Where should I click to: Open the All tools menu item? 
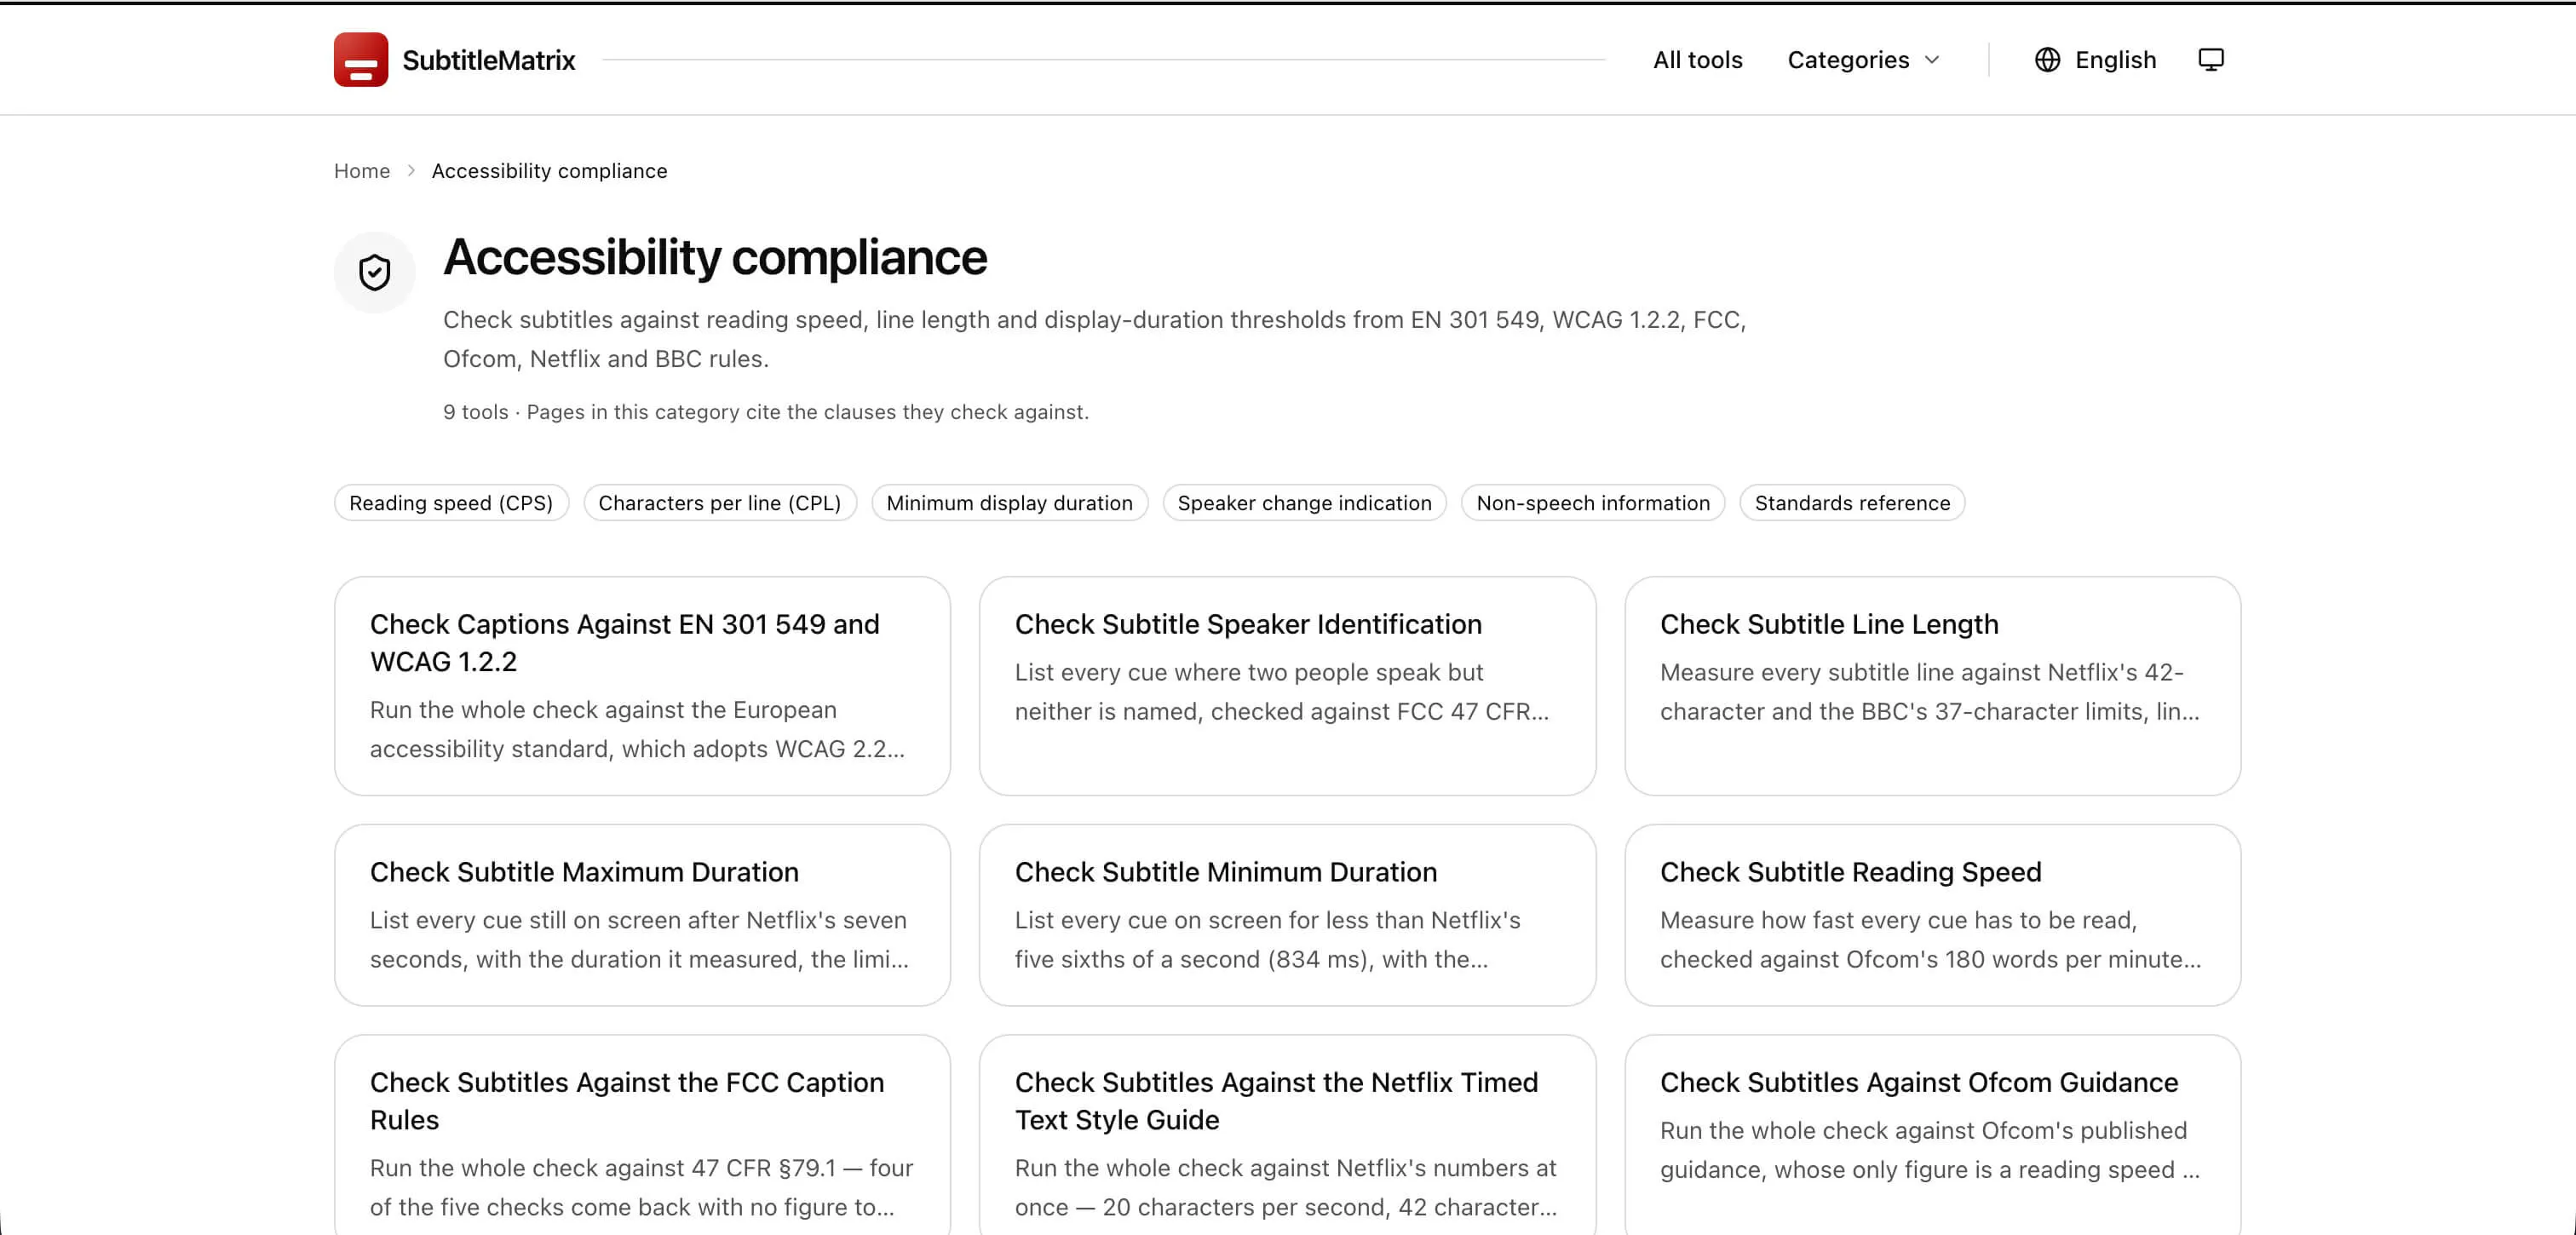1697,60
